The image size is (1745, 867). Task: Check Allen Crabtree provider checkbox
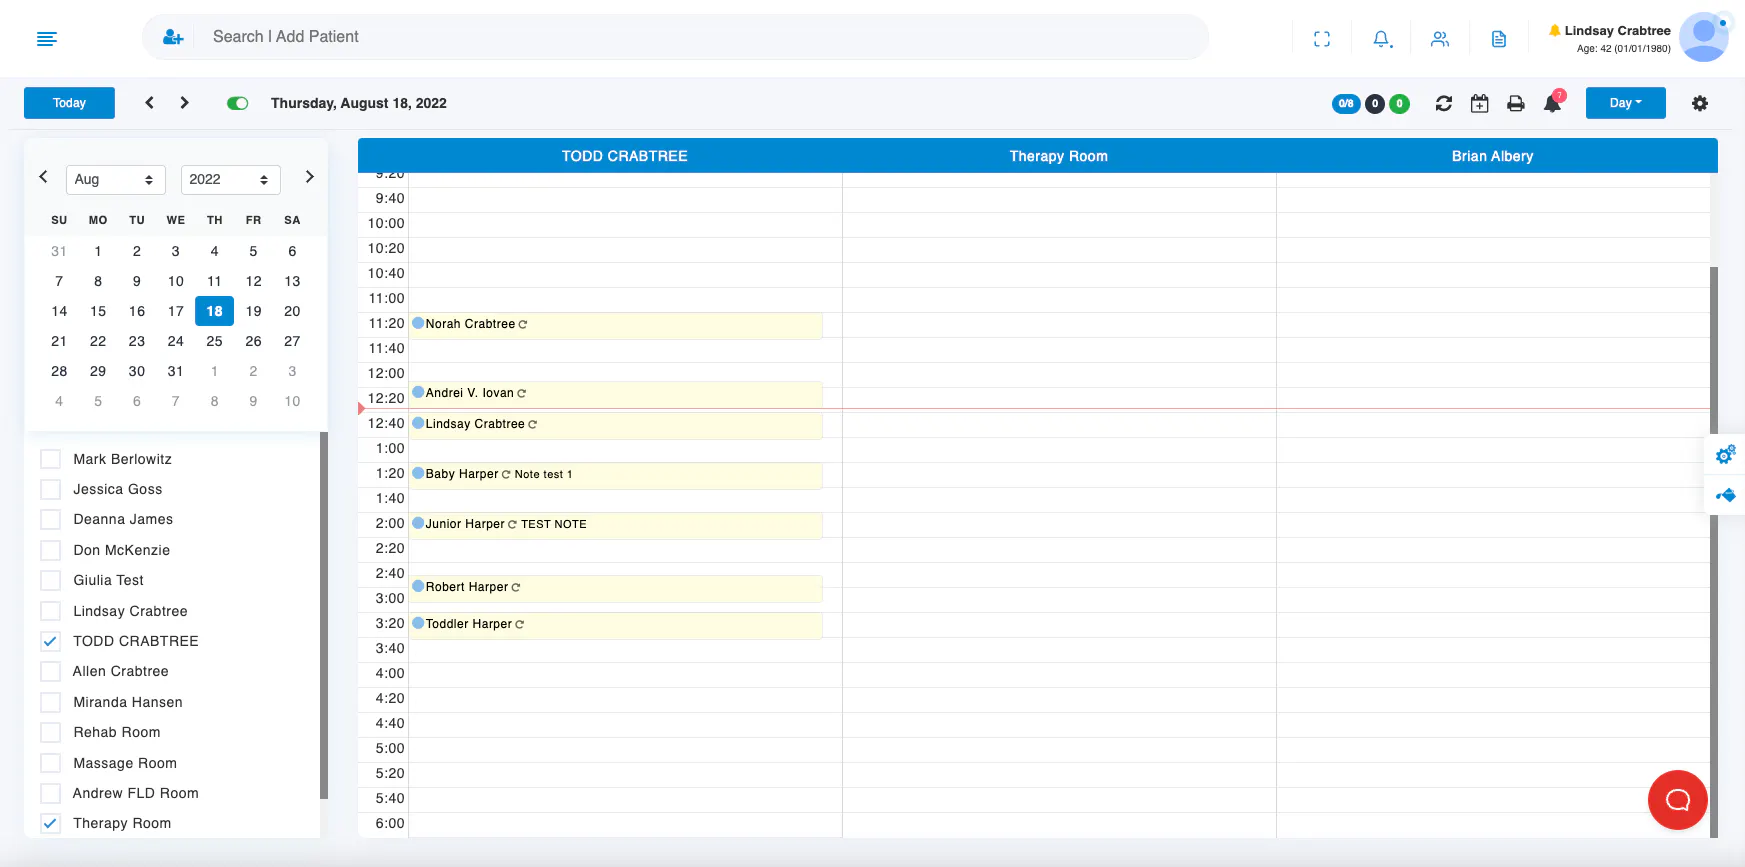pyautogui.click(x=50, y=671)
